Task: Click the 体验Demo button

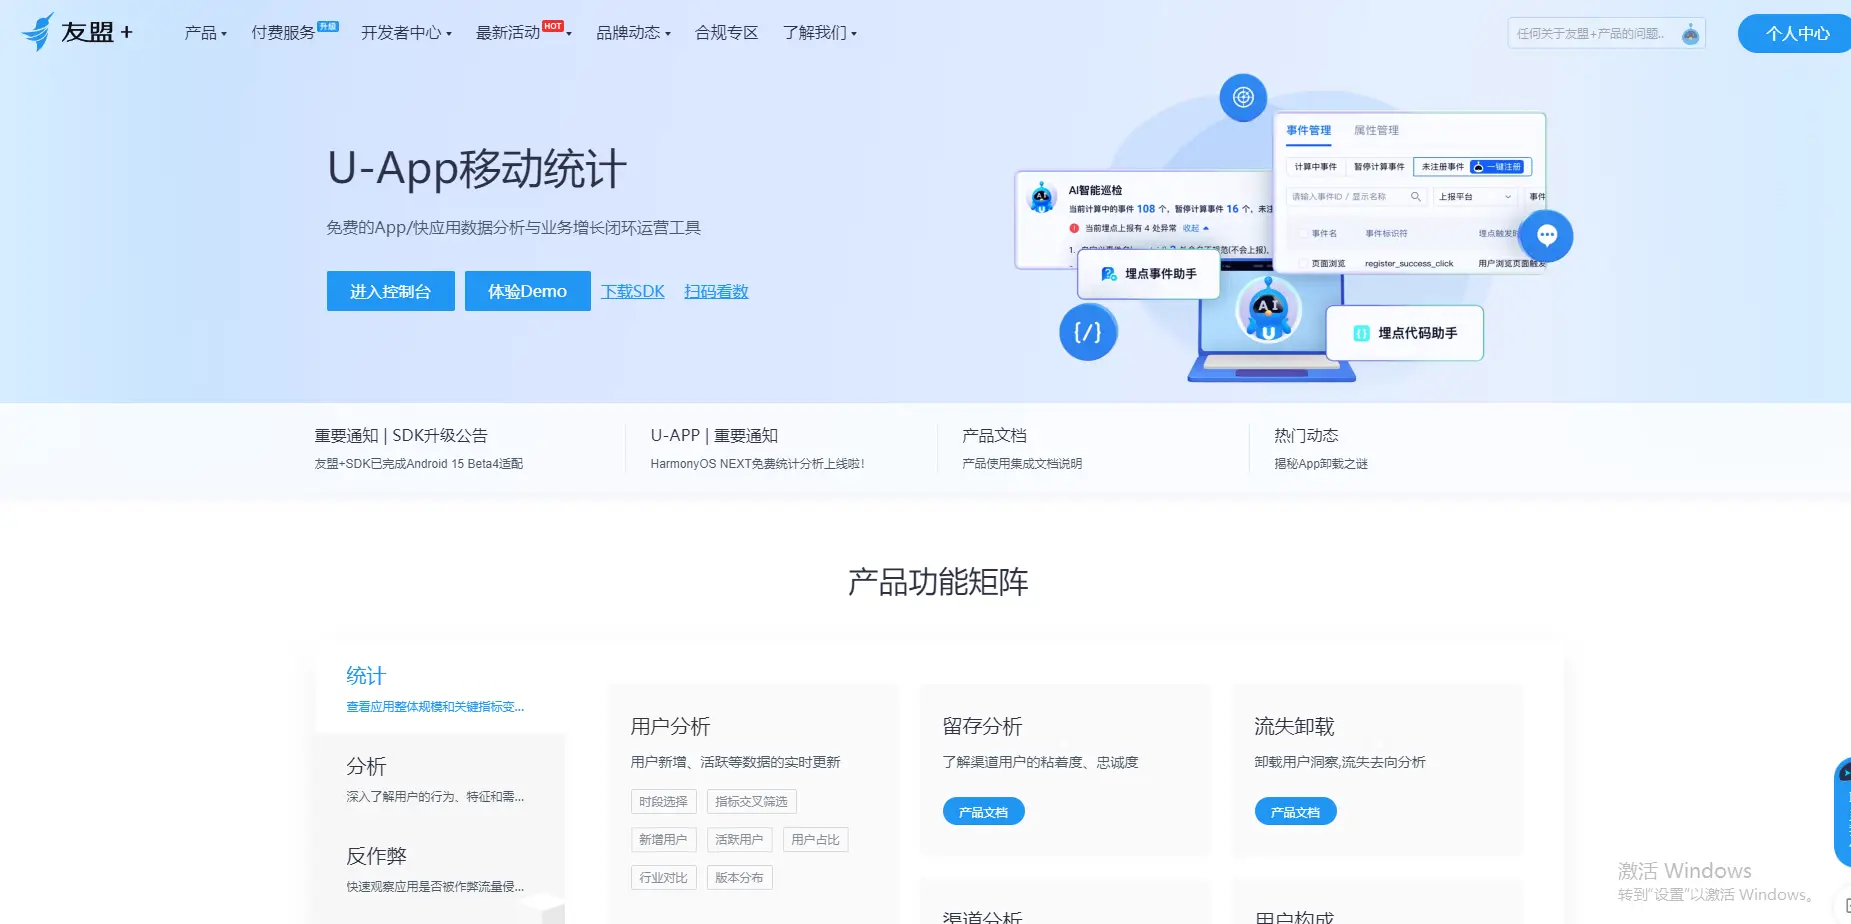Action: [528, 291]
